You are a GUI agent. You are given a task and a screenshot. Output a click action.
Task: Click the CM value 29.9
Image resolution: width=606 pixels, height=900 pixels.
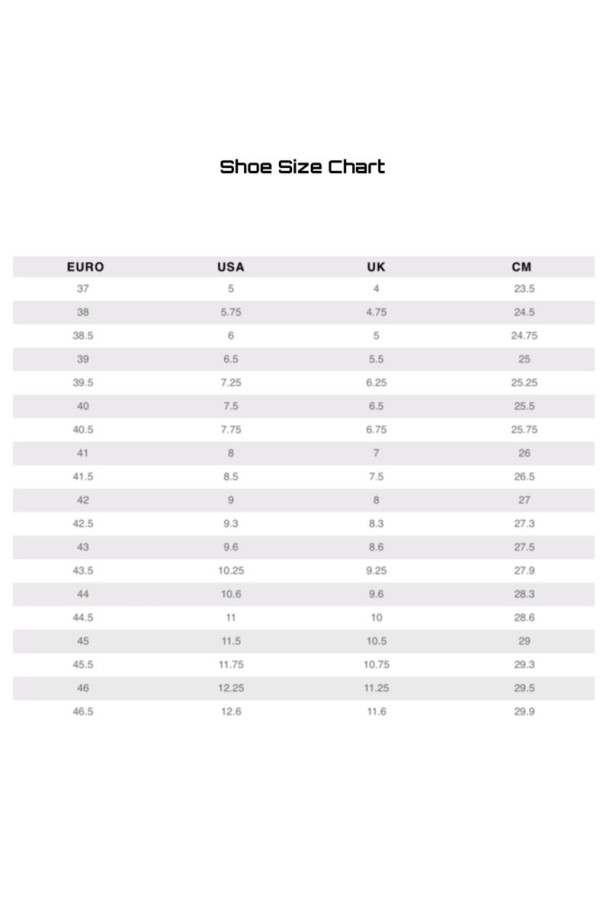525,712
